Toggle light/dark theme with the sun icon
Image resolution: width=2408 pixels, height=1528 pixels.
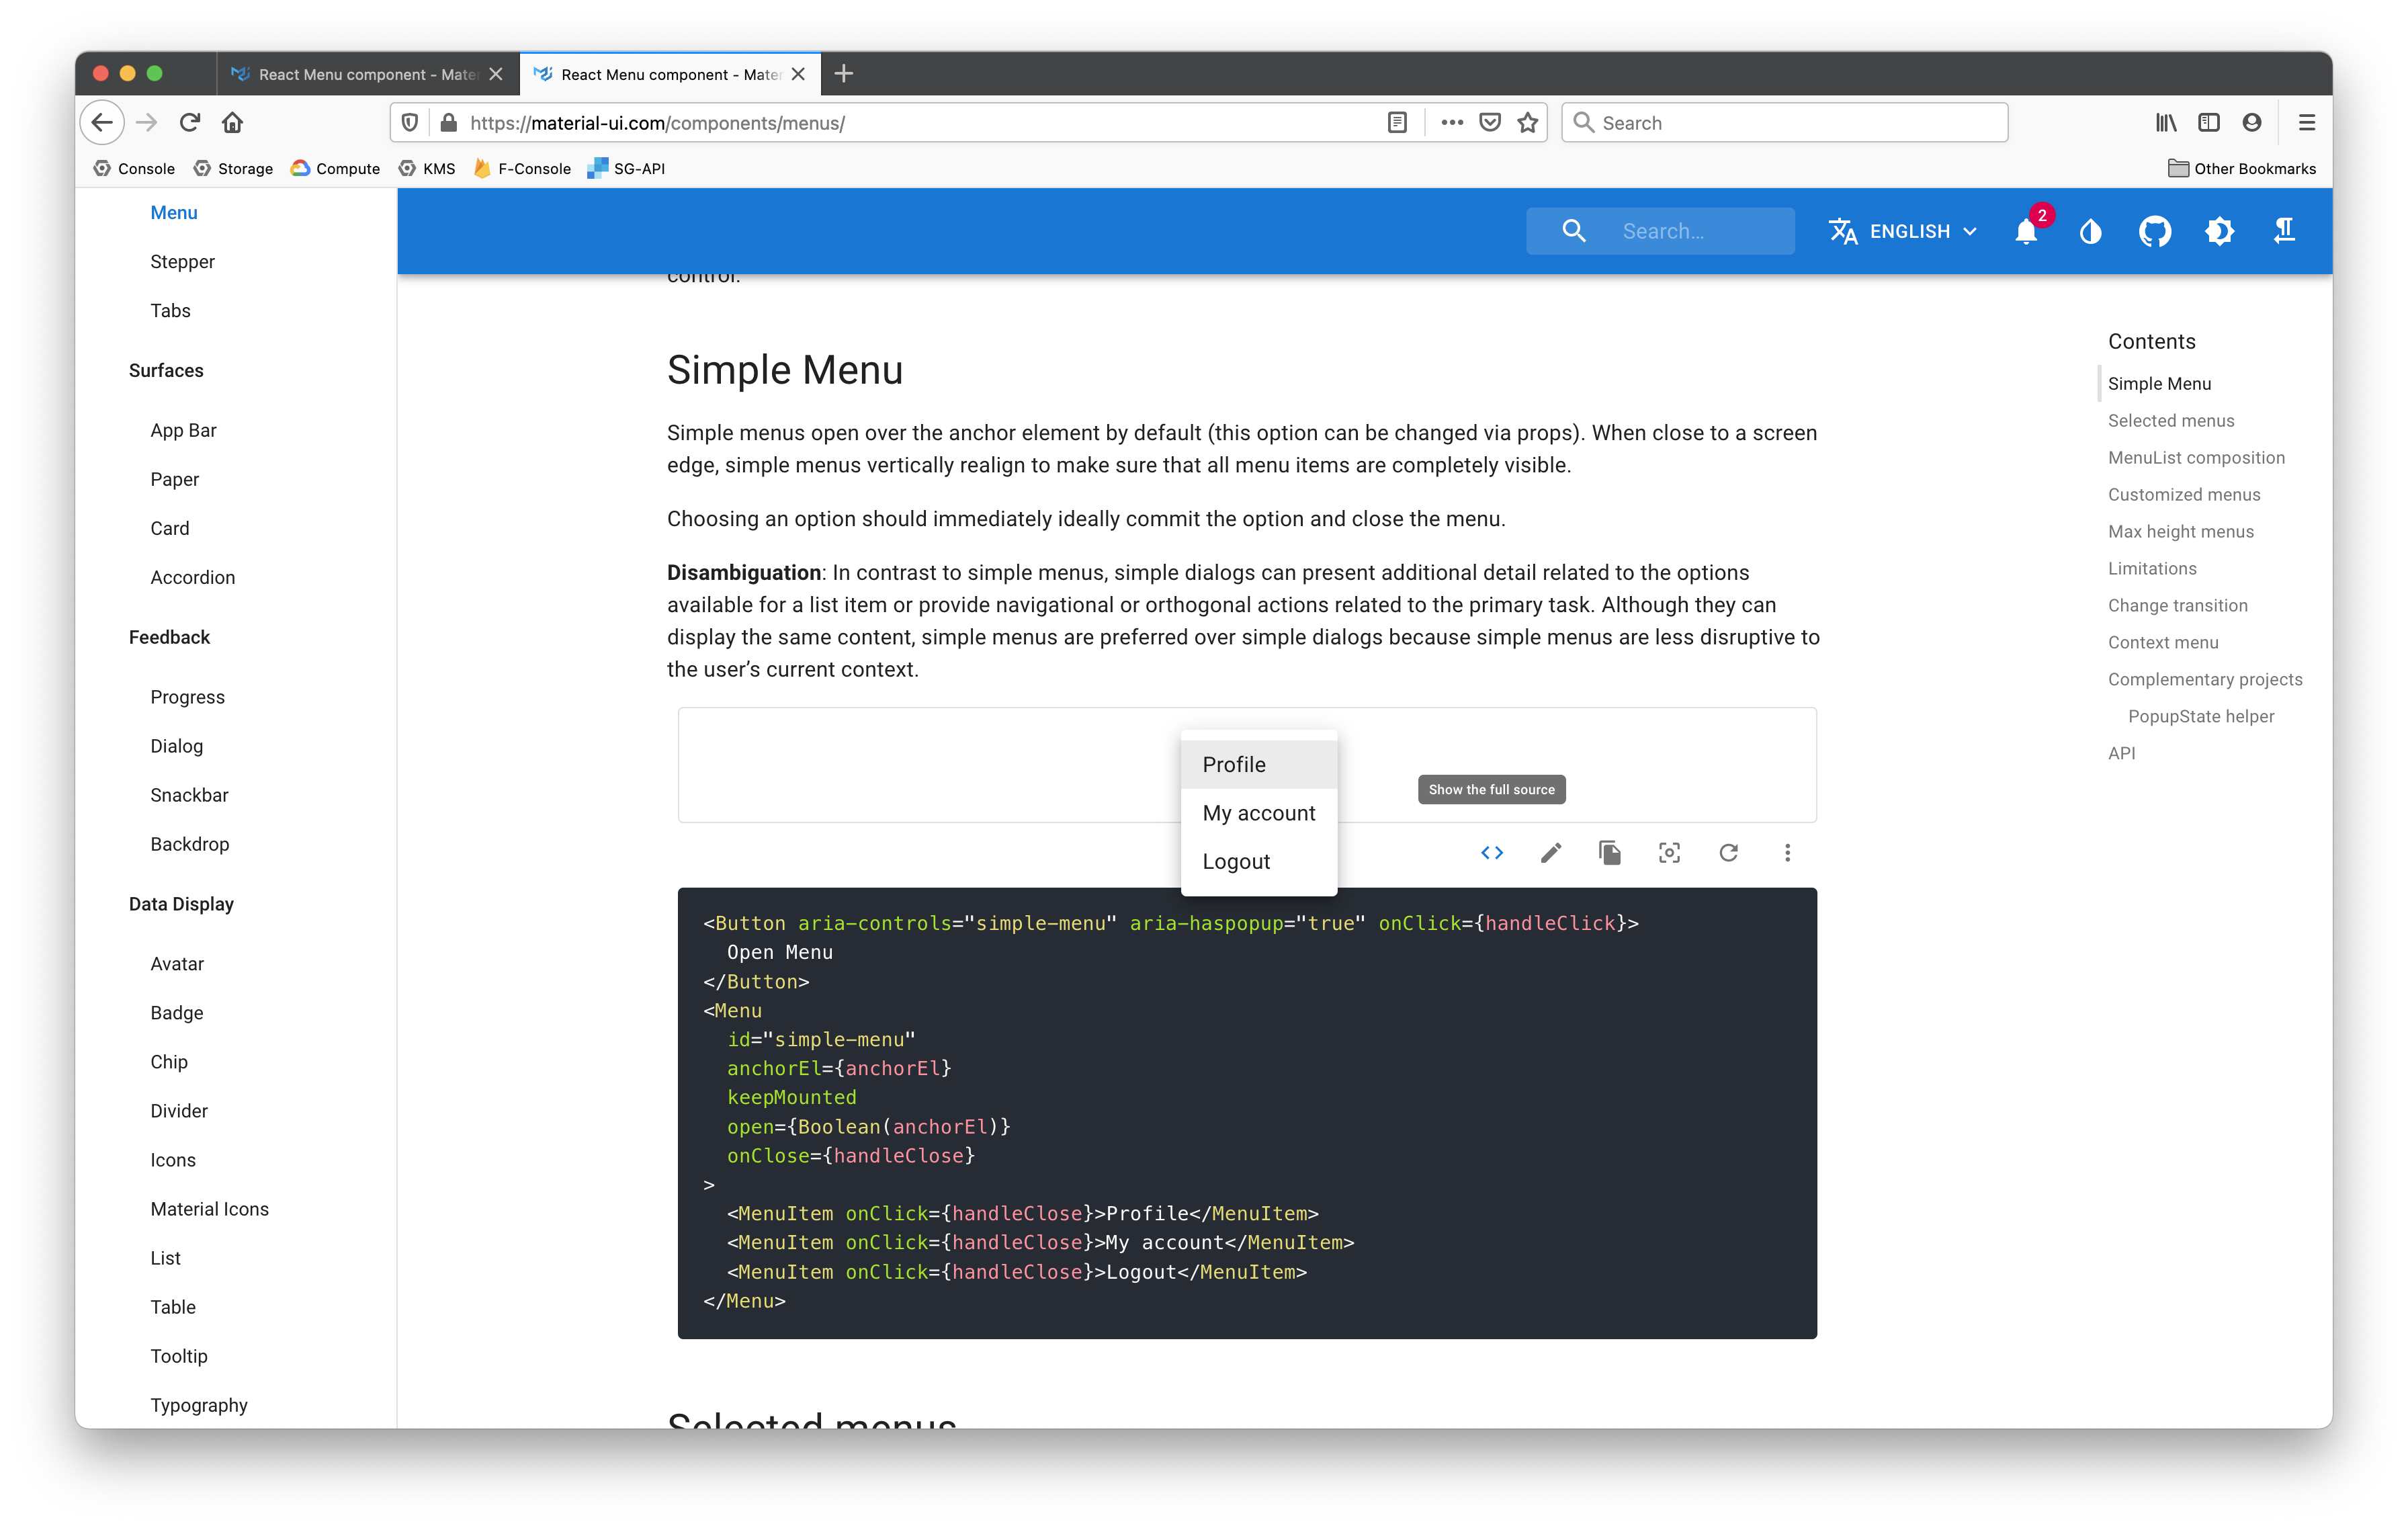(x=2219, y=232)
